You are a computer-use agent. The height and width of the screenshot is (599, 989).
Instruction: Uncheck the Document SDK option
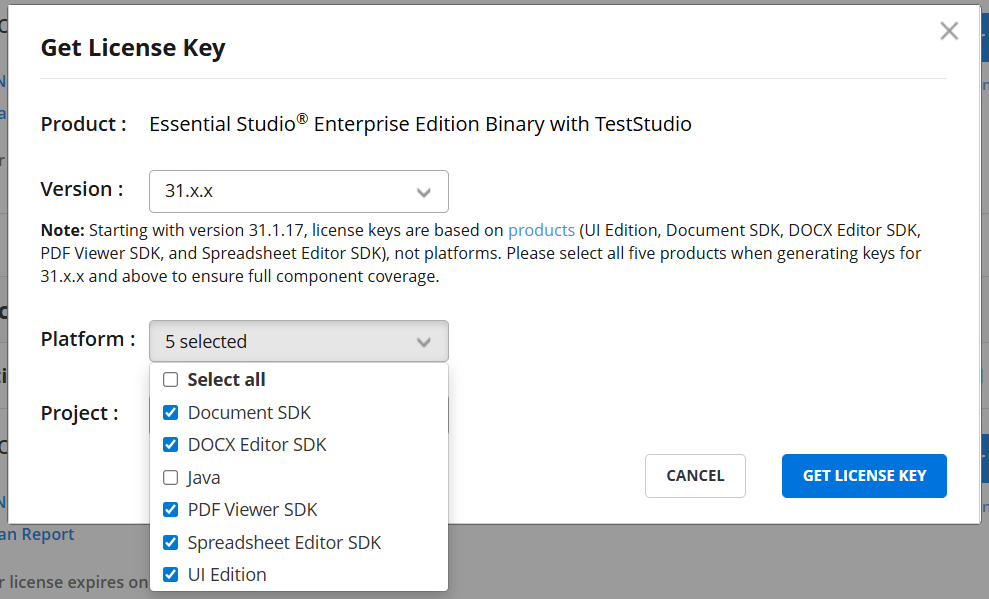click(x=170, y=412)
